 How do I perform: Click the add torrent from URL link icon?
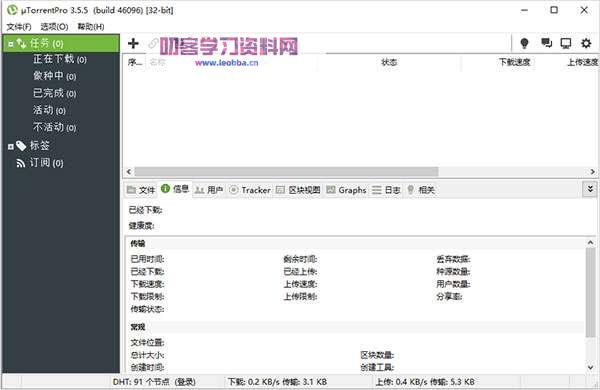(153, 43)
